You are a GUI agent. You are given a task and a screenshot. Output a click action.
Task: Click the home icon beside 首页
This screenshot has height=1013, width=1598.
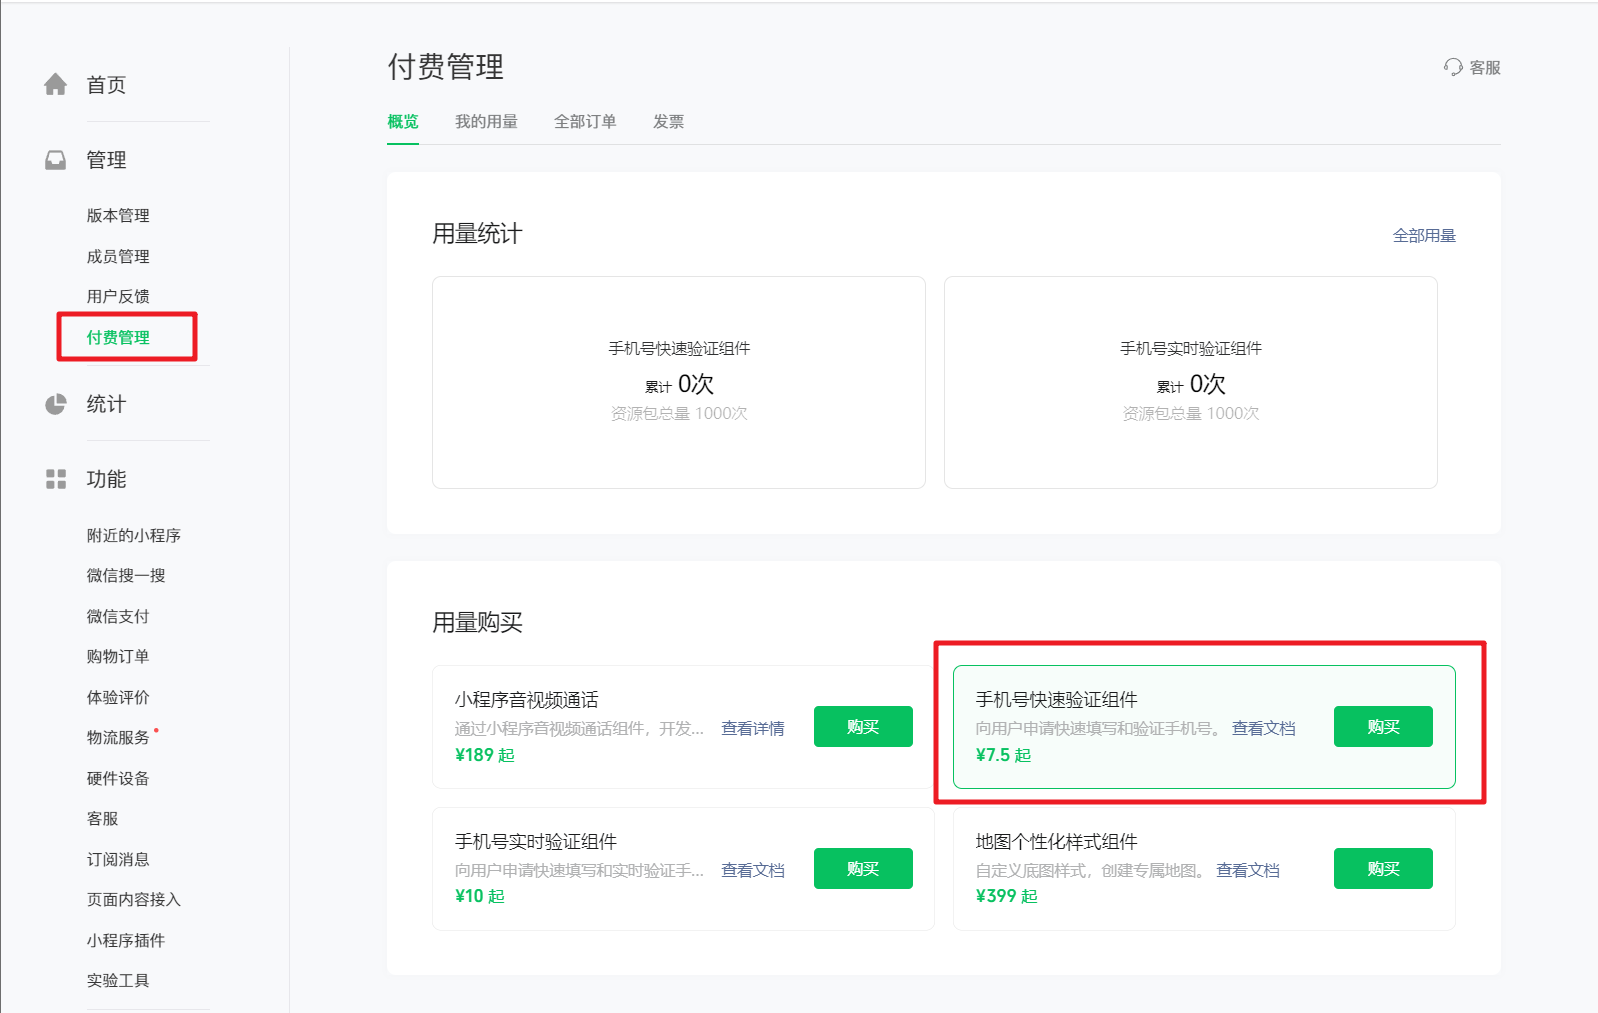[x=56, y=85]
